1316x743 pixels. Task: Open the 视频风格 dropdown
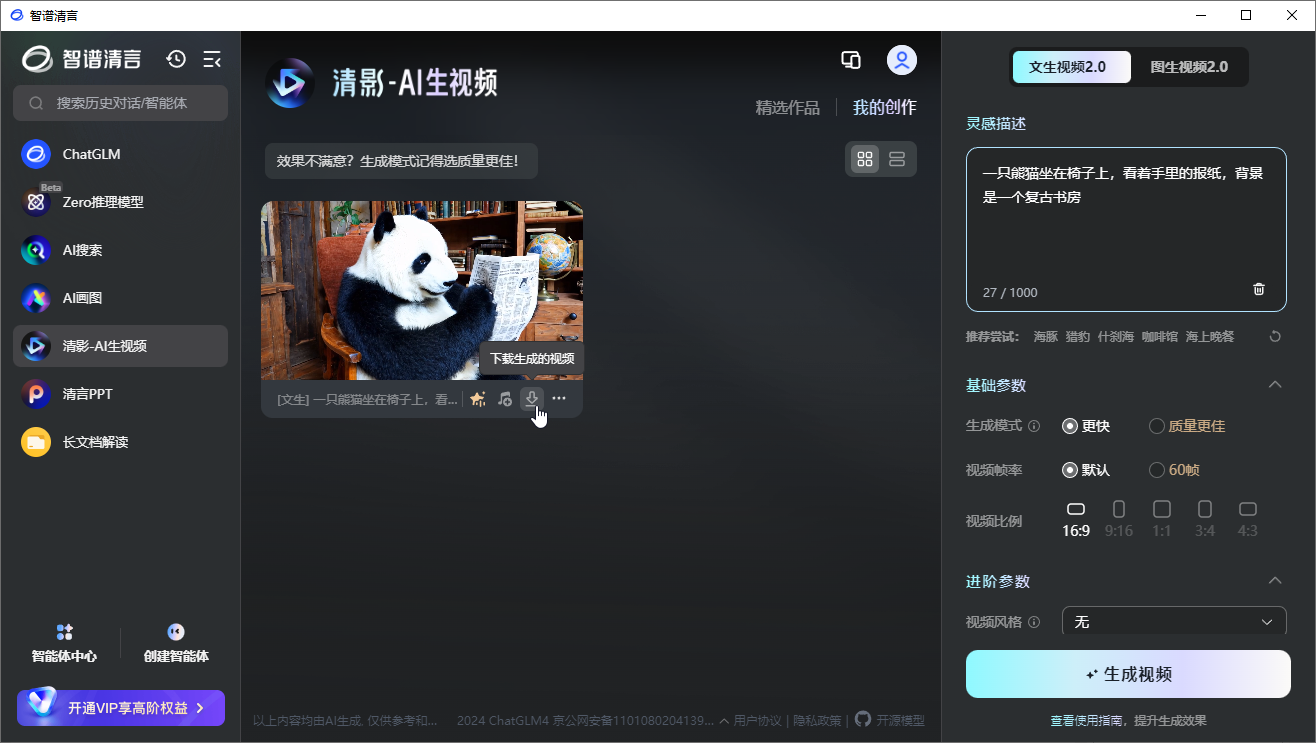click(1173, 621)
